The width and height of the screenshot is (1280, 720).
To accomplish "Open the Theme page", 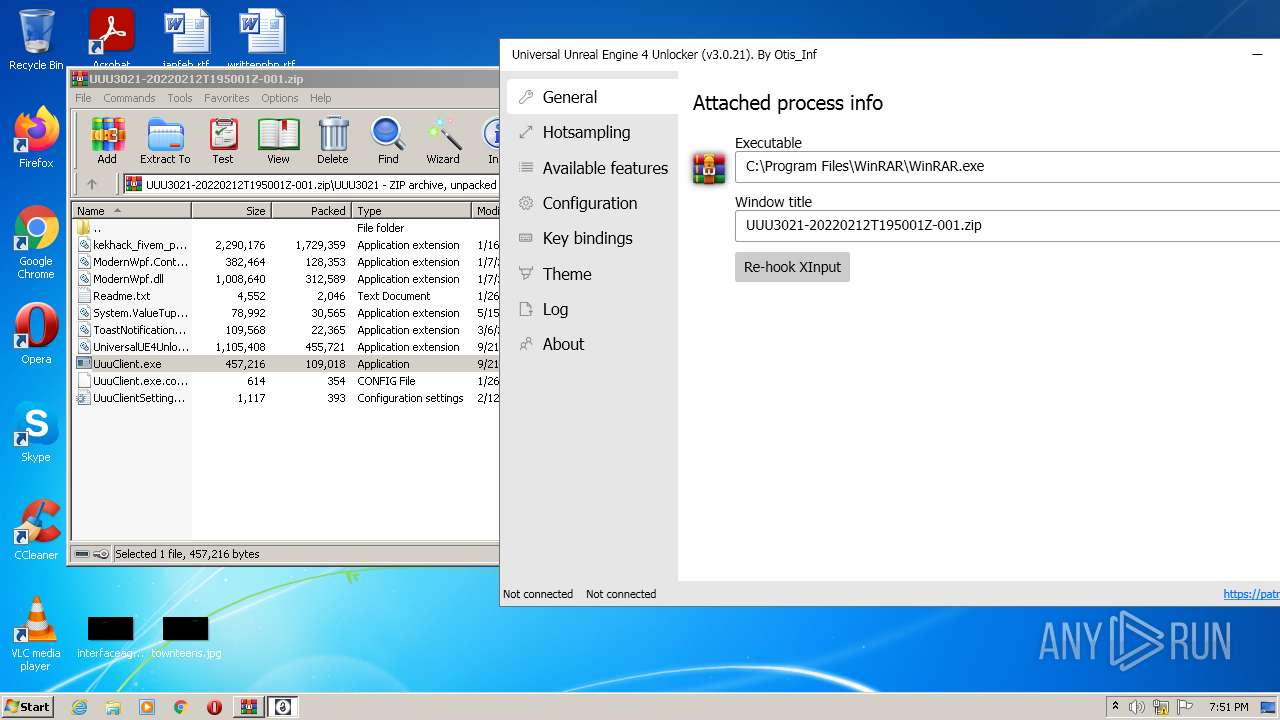I will click(x=592, y=274).
